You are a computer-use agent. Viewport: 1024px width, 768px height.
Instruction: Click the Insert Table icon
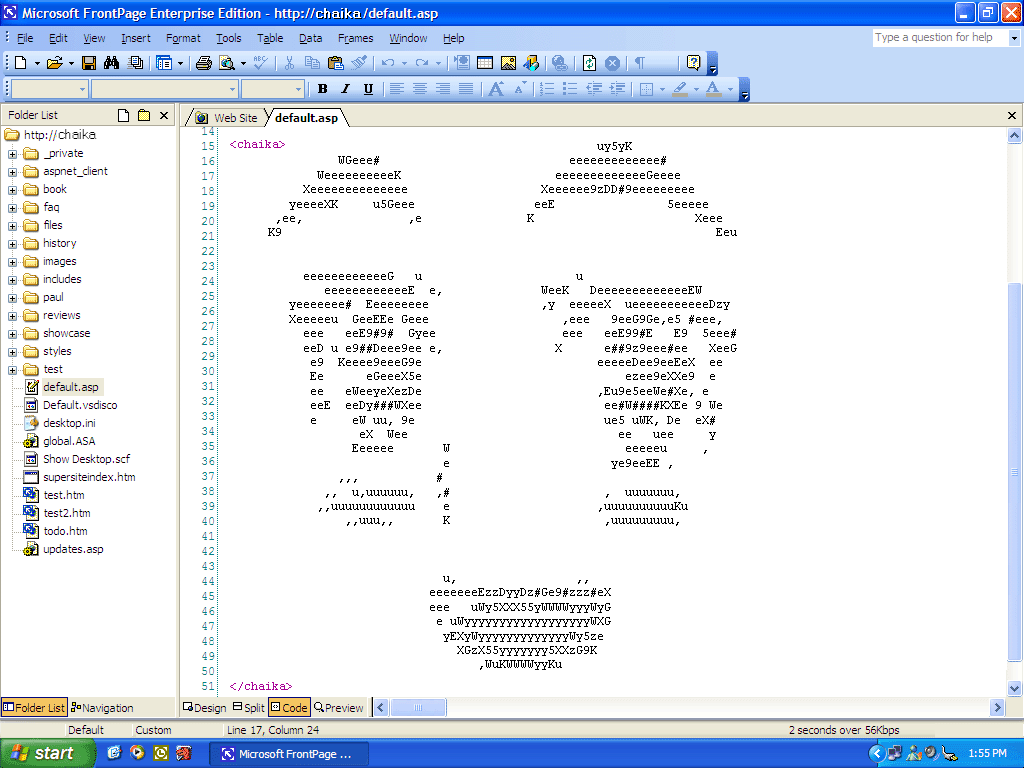pos(485,63)
